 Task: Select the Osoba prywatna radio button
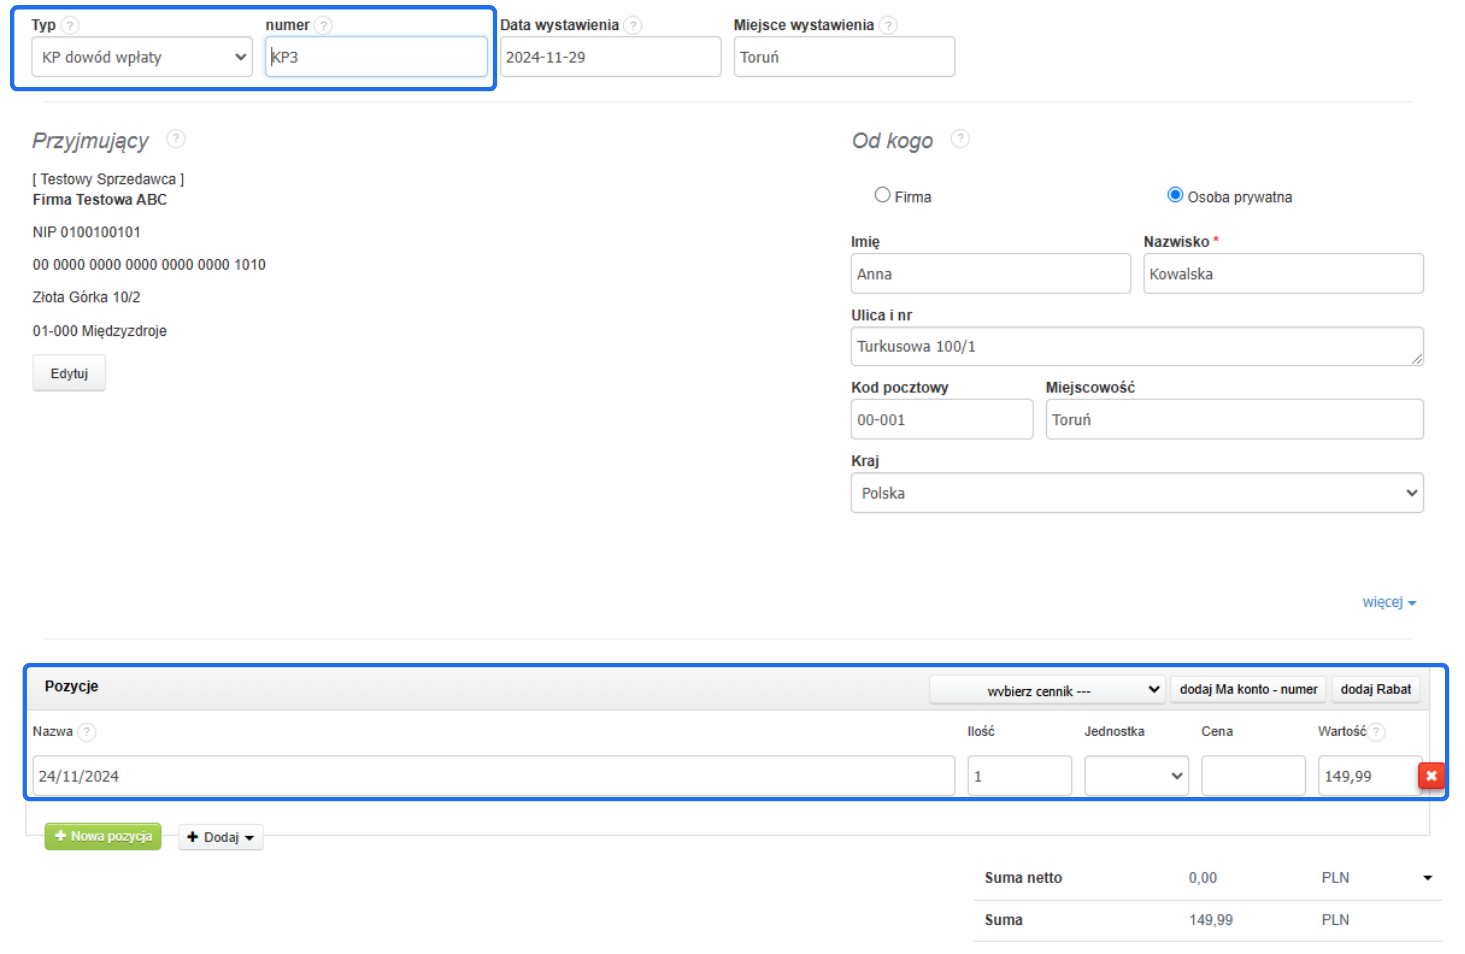(1175, 195)
